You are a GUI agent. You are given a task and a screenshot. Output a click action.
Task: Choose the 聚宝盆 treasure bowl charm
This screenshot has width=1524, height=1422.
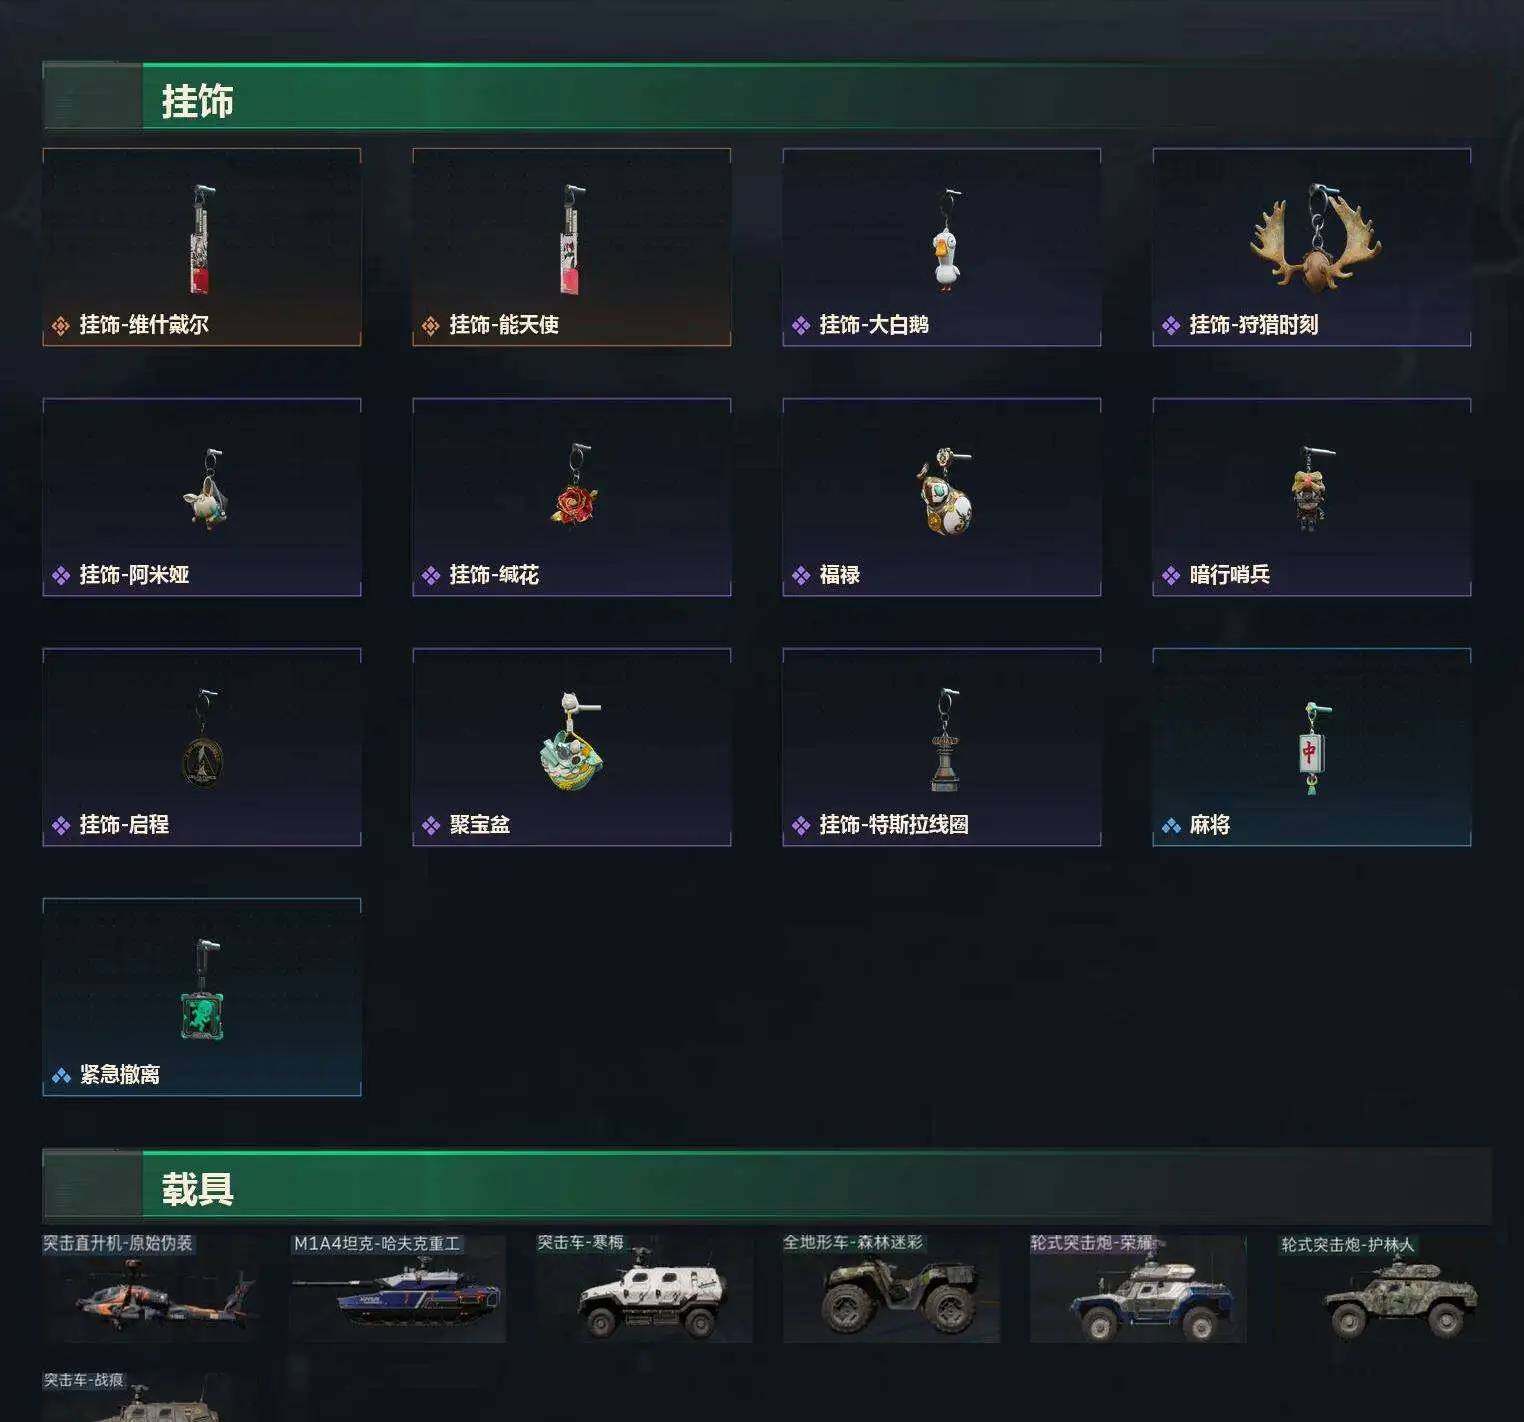pyautogui.click(x=571, y=740)
